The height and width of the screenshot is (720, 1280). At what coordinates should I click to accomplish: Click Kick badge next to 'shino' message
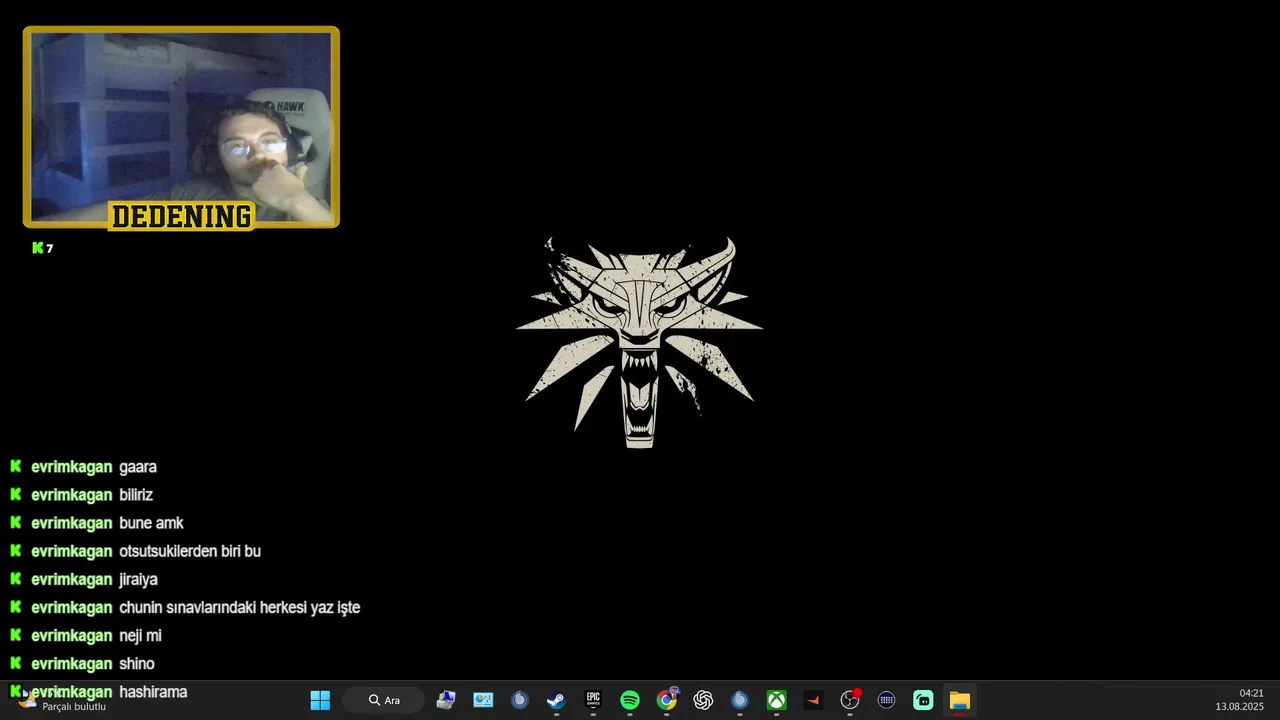tap(15, 663)
